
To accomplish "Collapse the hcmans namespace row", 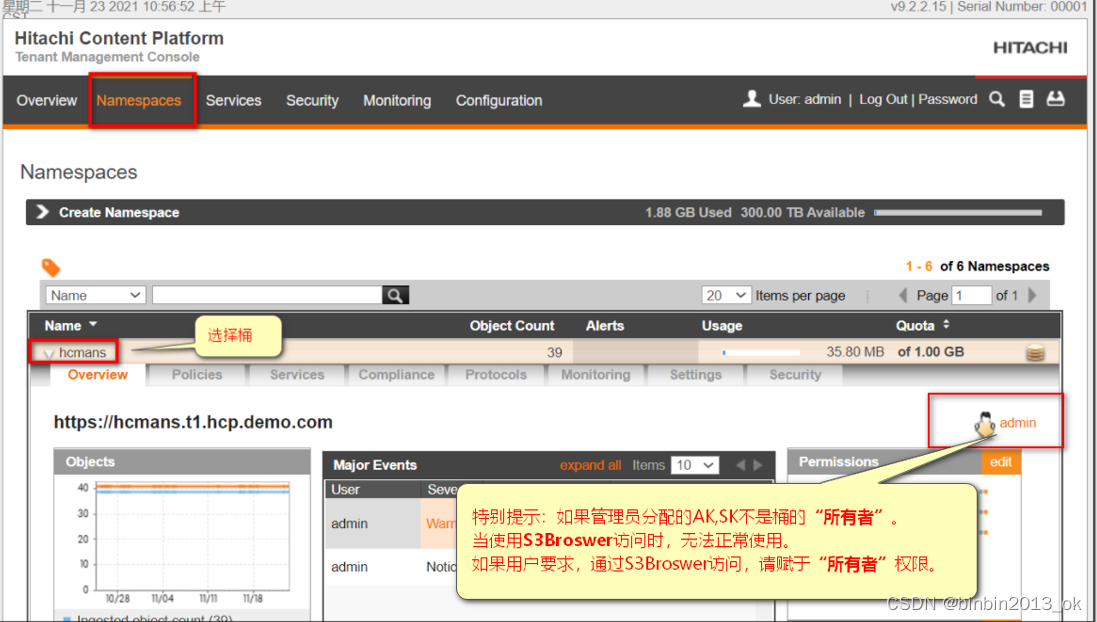I will pos(49,353).
